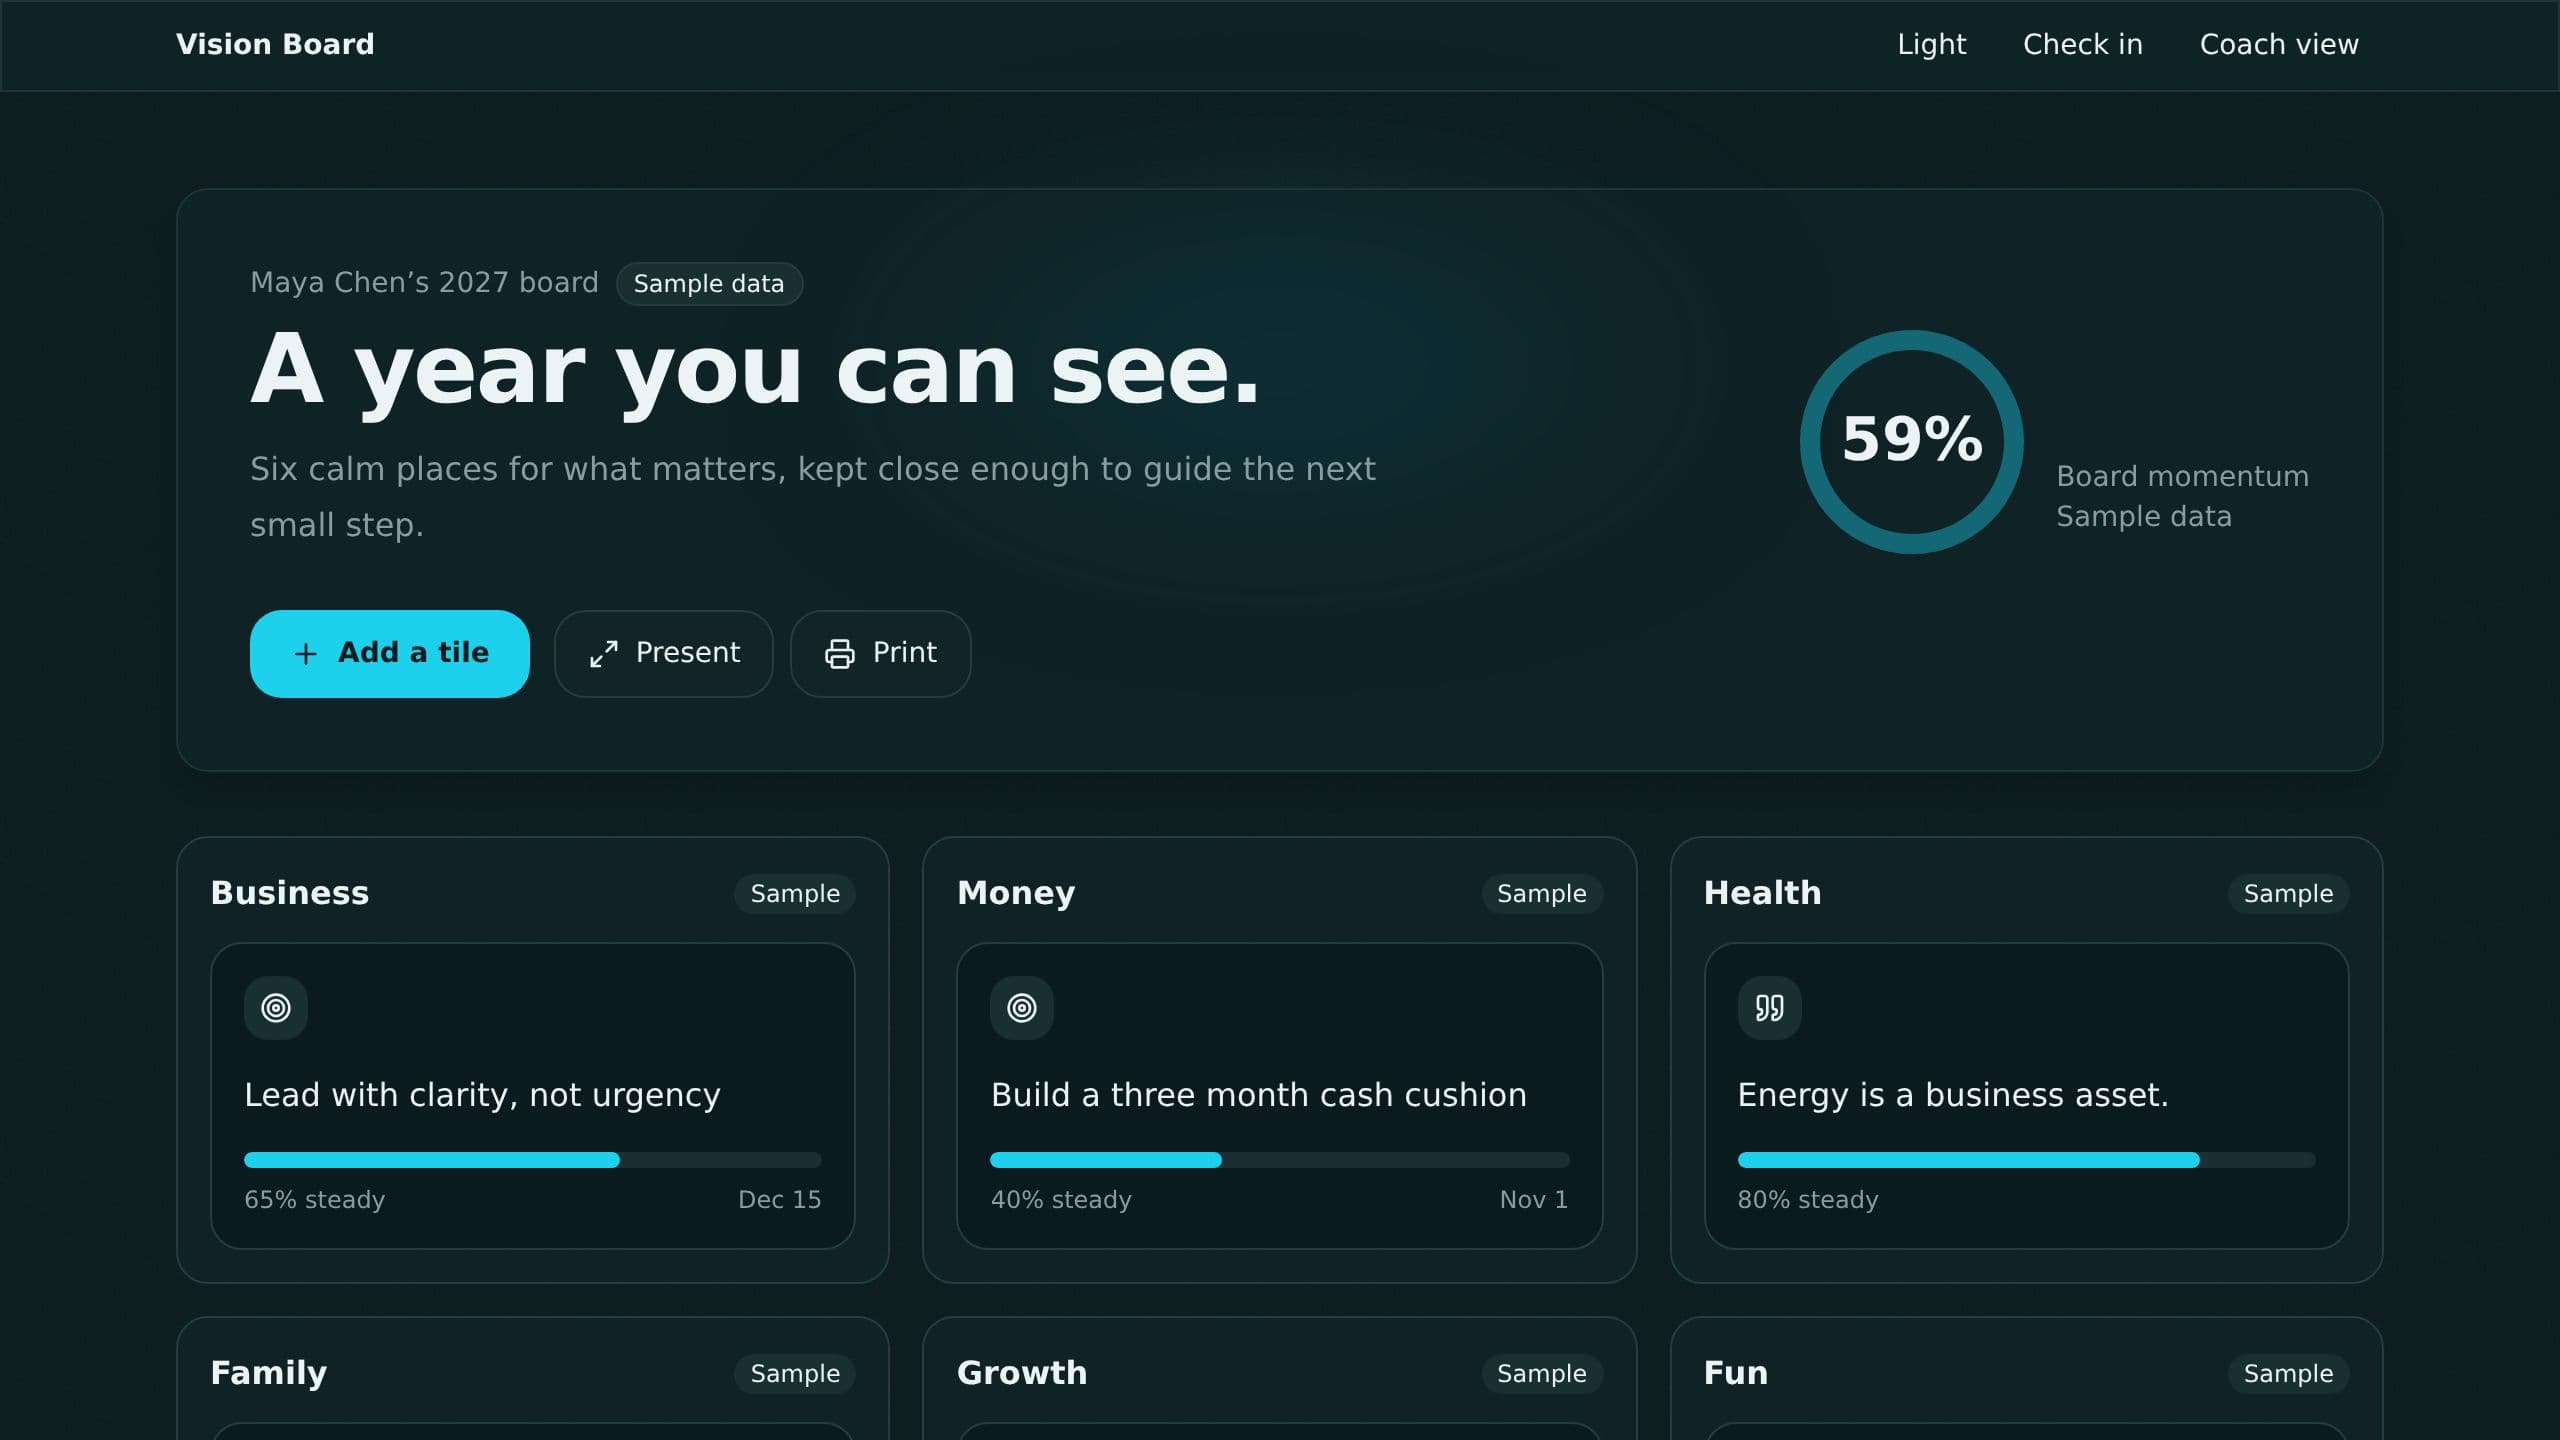2560x1440 pixels.
Task: Click the Sample badge on Money card
Action: coord(1541,894)
